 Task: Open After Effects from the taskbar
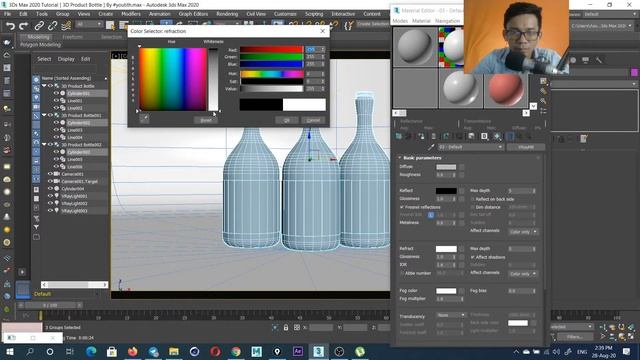point(298,351)
